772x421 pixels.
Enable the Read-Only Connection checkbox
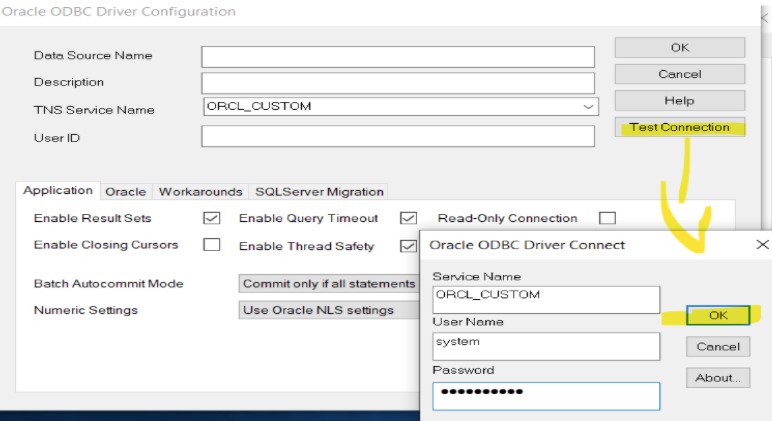(x=607, y=218)
